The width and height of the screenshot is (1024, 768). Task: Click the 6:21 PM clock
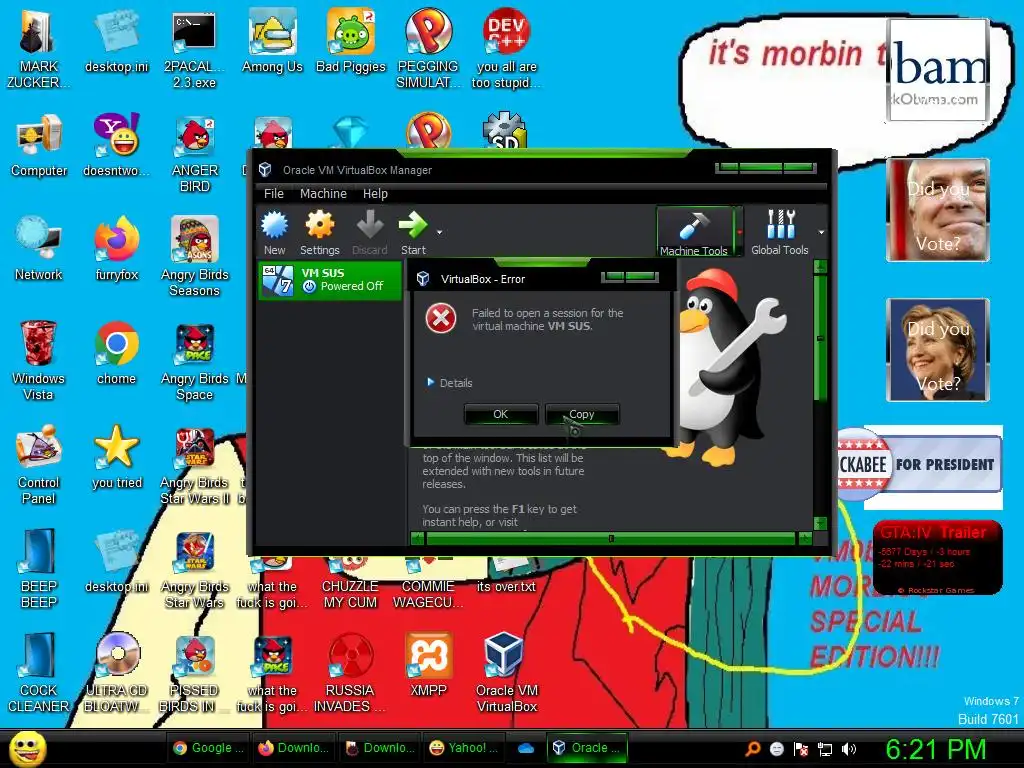pyautogui.click(x=935, y=750)
